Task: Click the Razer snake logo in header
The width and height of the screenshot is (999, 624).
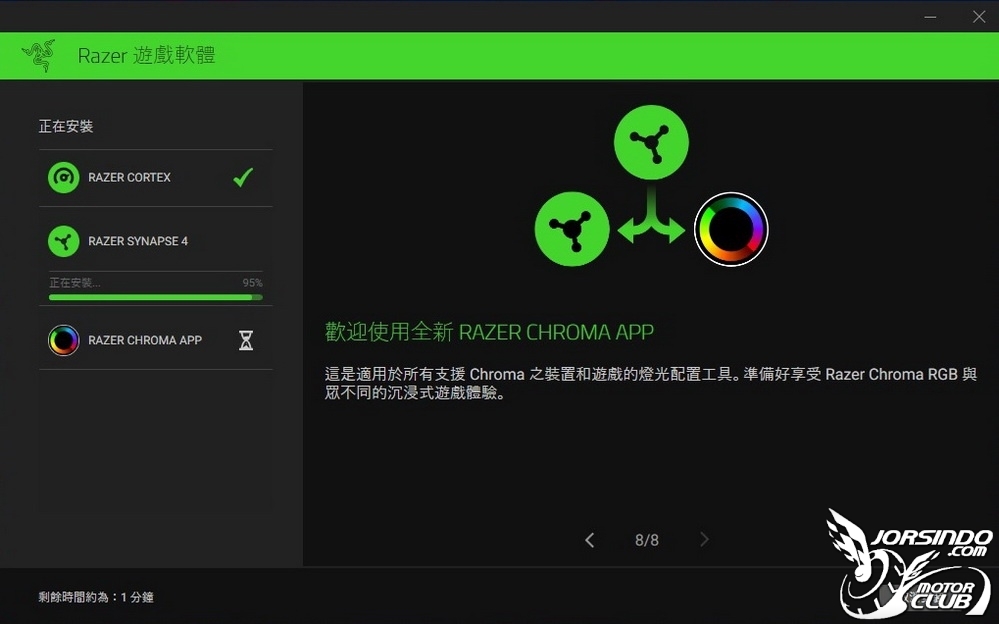Action: click(x=39, y=55)
